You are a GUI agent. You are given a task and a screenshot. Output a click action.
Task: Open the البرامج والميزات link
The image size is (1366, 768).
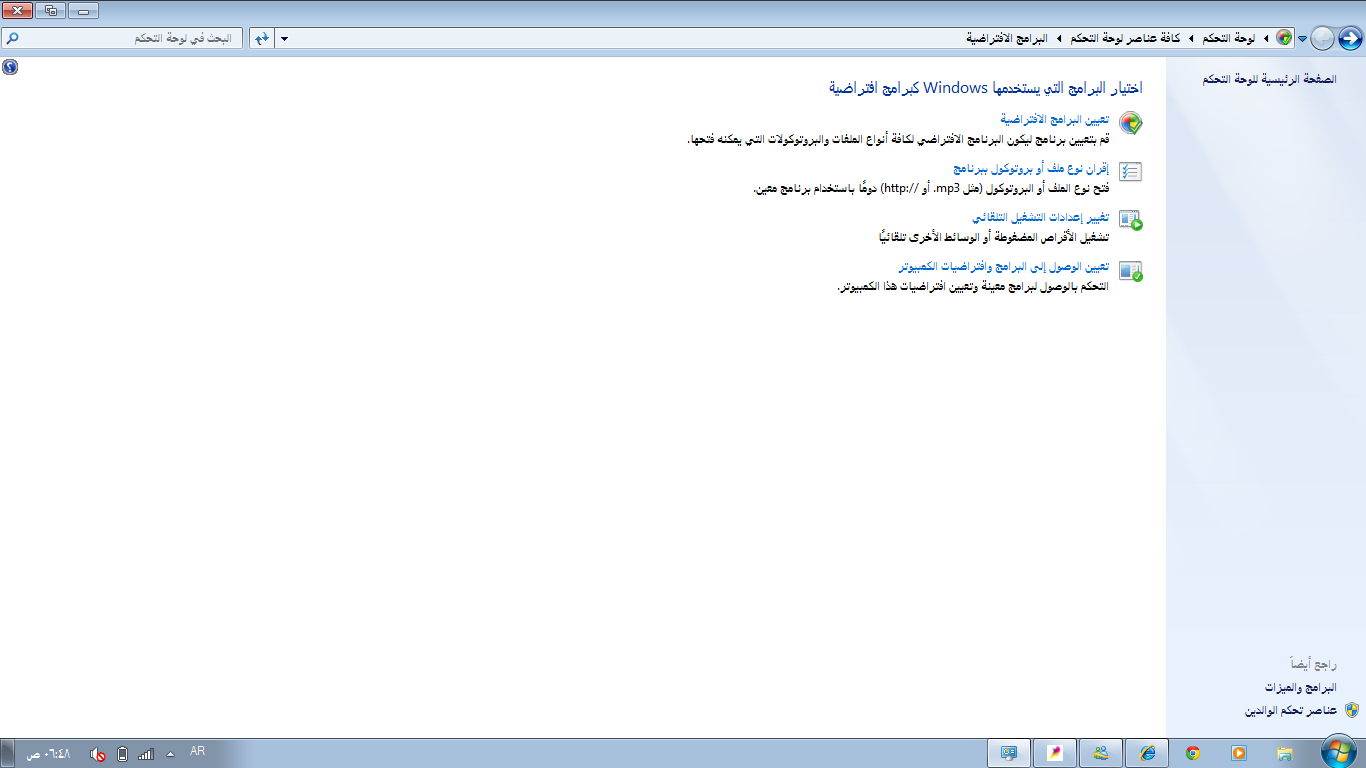click(1300, 688)
